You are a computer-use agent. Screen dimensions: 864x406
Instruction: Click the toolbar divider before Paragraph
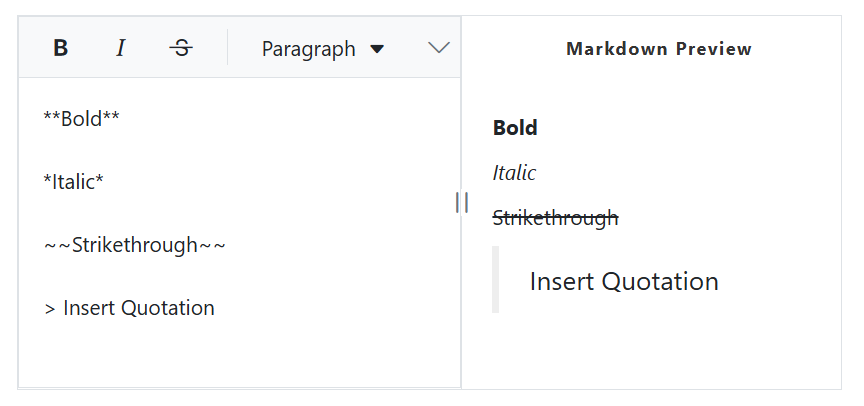(228, 48)
